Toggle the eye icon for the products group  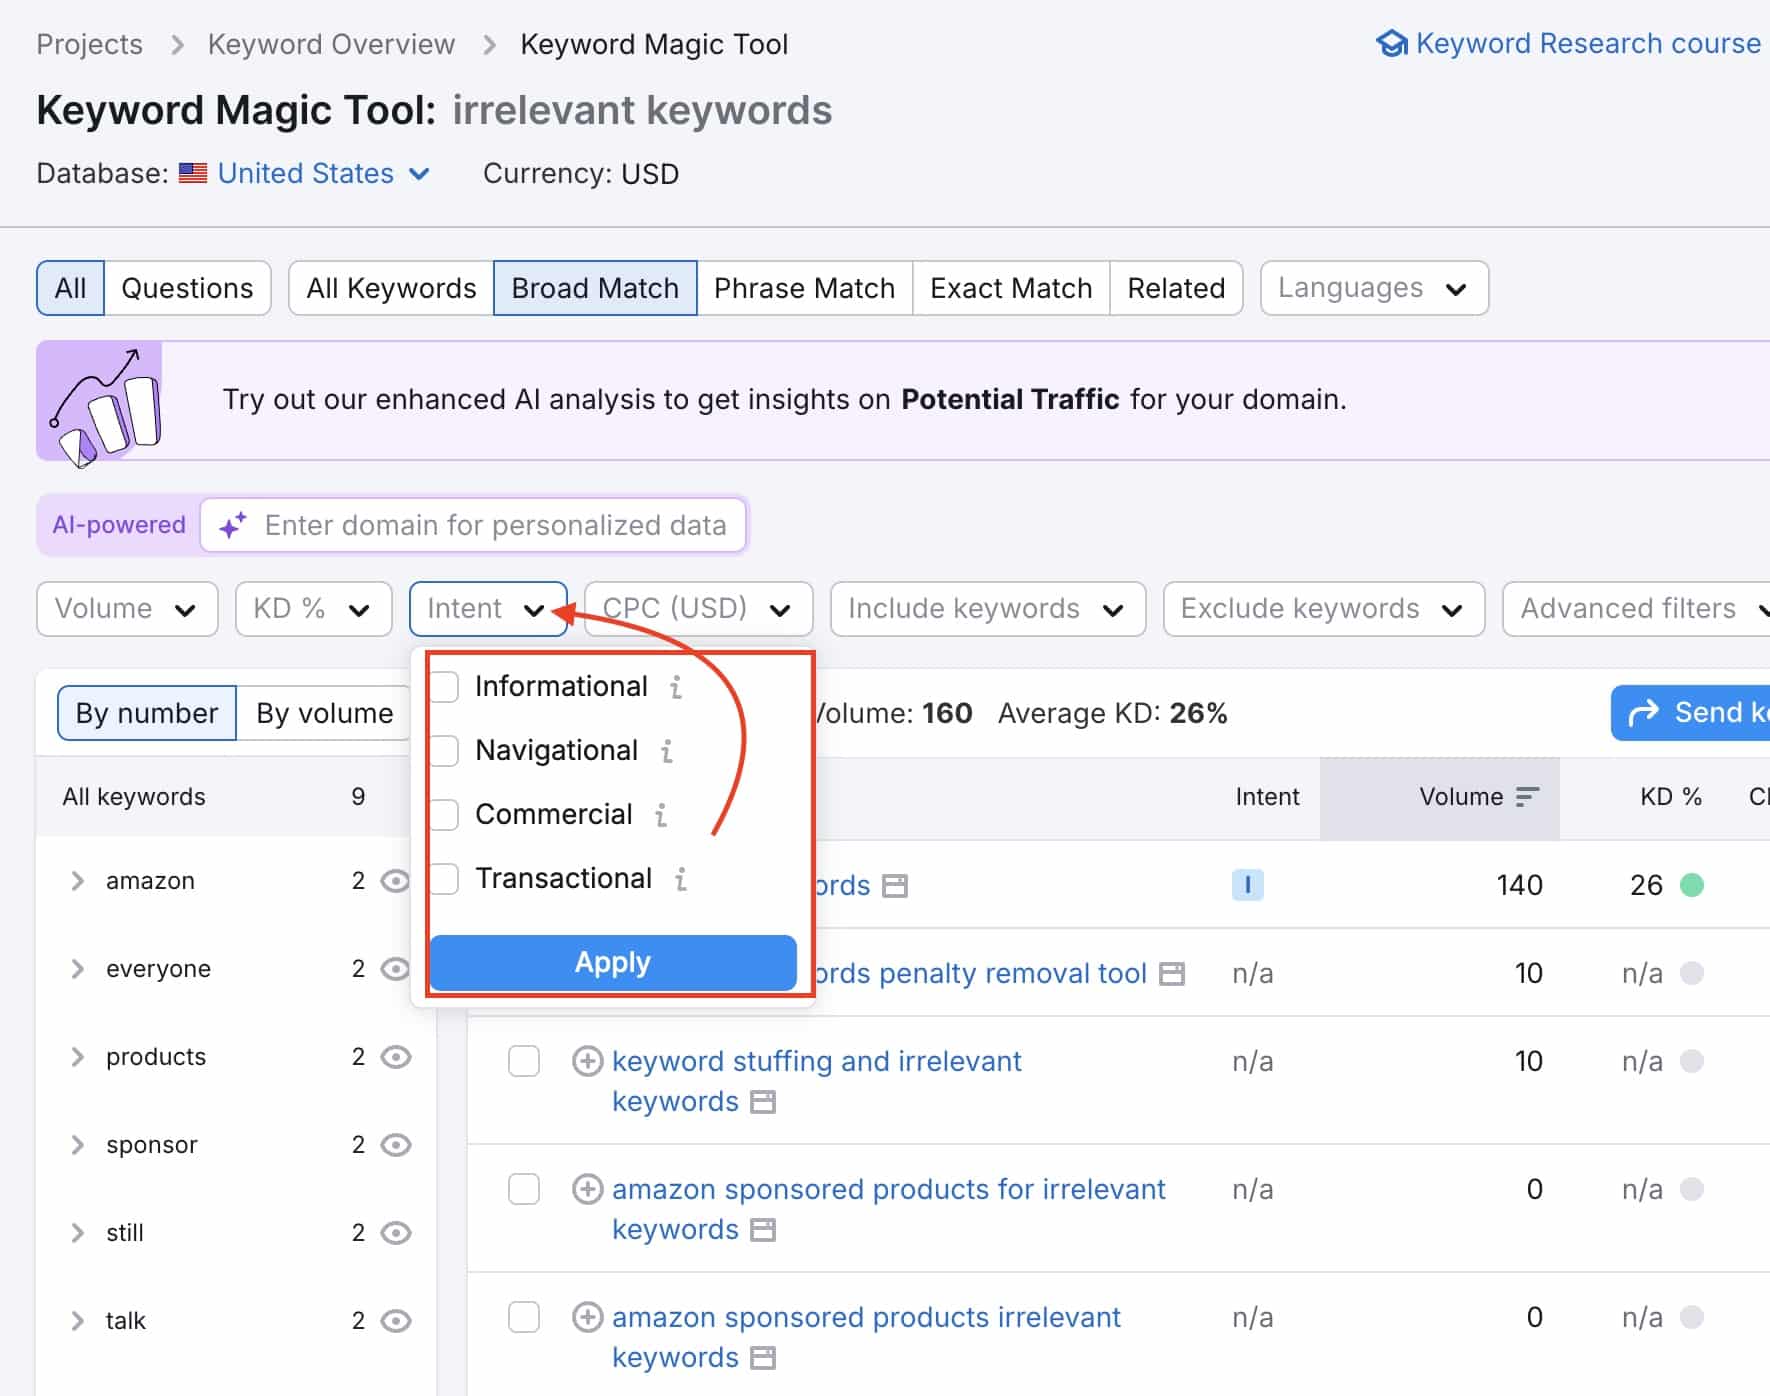tap(396, 1057)
